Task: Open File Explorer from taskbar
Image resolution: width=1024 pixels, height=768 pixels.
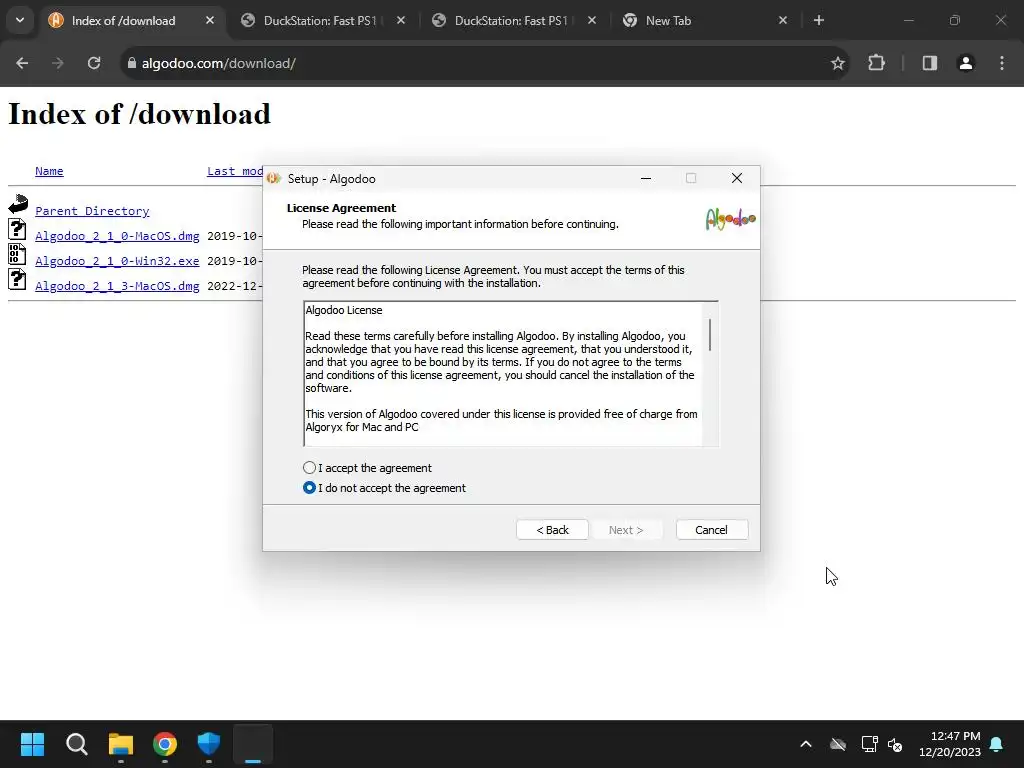Action: point(121,744)
